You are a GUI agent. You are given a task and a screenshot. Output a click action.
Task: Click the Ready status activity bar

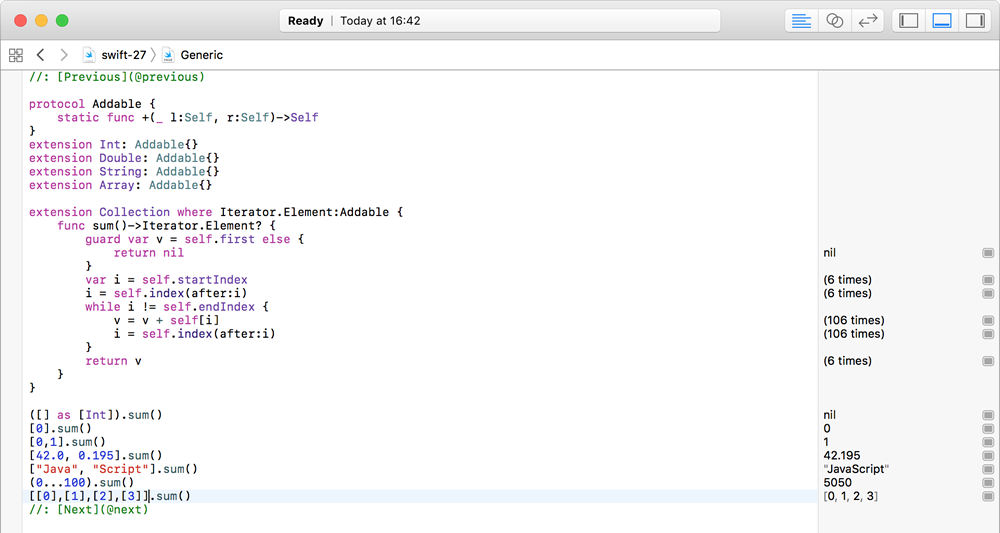pos(500,21)
